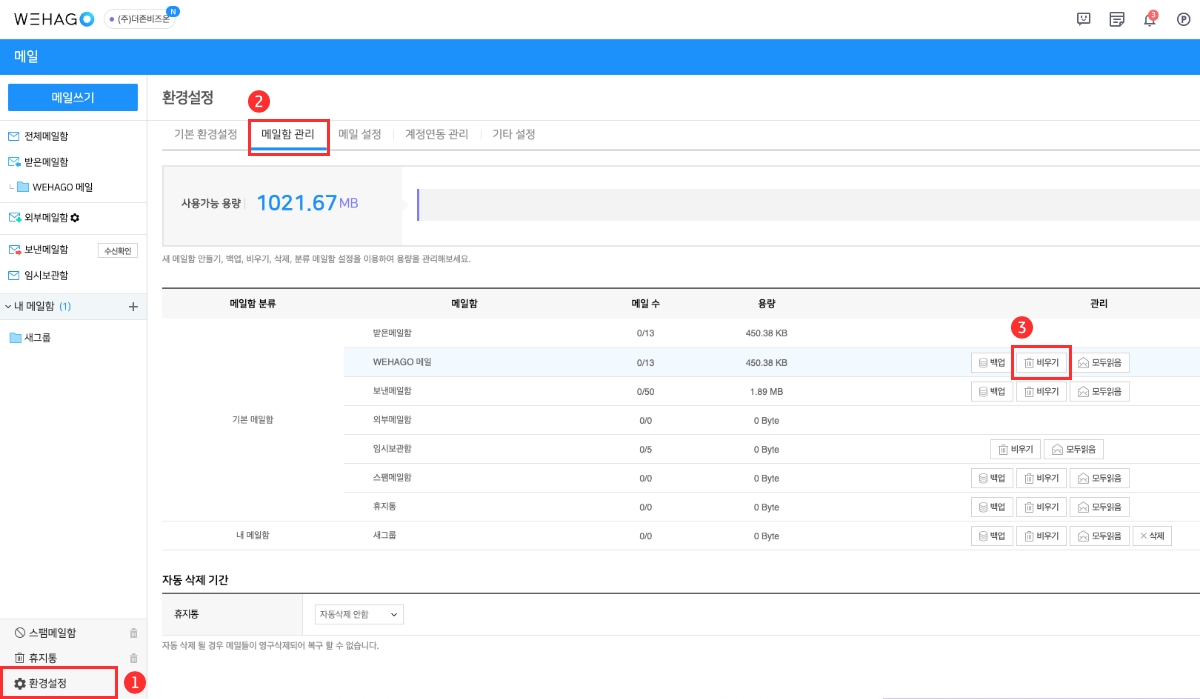
Task: Open the notification bell icon
Action: [x=1150, y=19]
